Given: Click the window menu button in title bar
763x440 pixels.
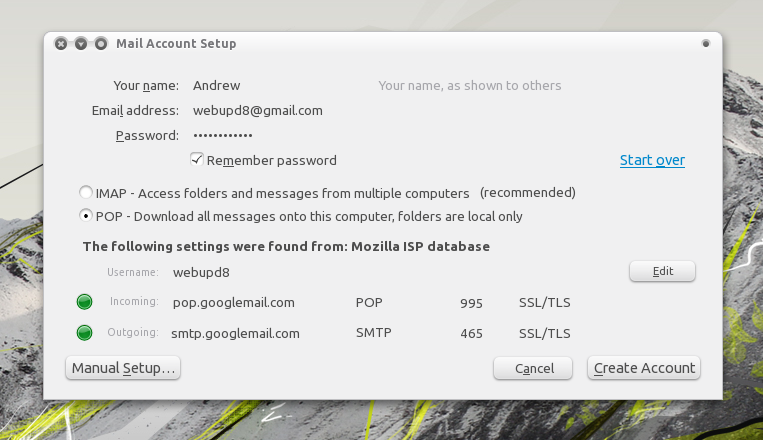Looking at the screenshot, I should pos(81,44).
